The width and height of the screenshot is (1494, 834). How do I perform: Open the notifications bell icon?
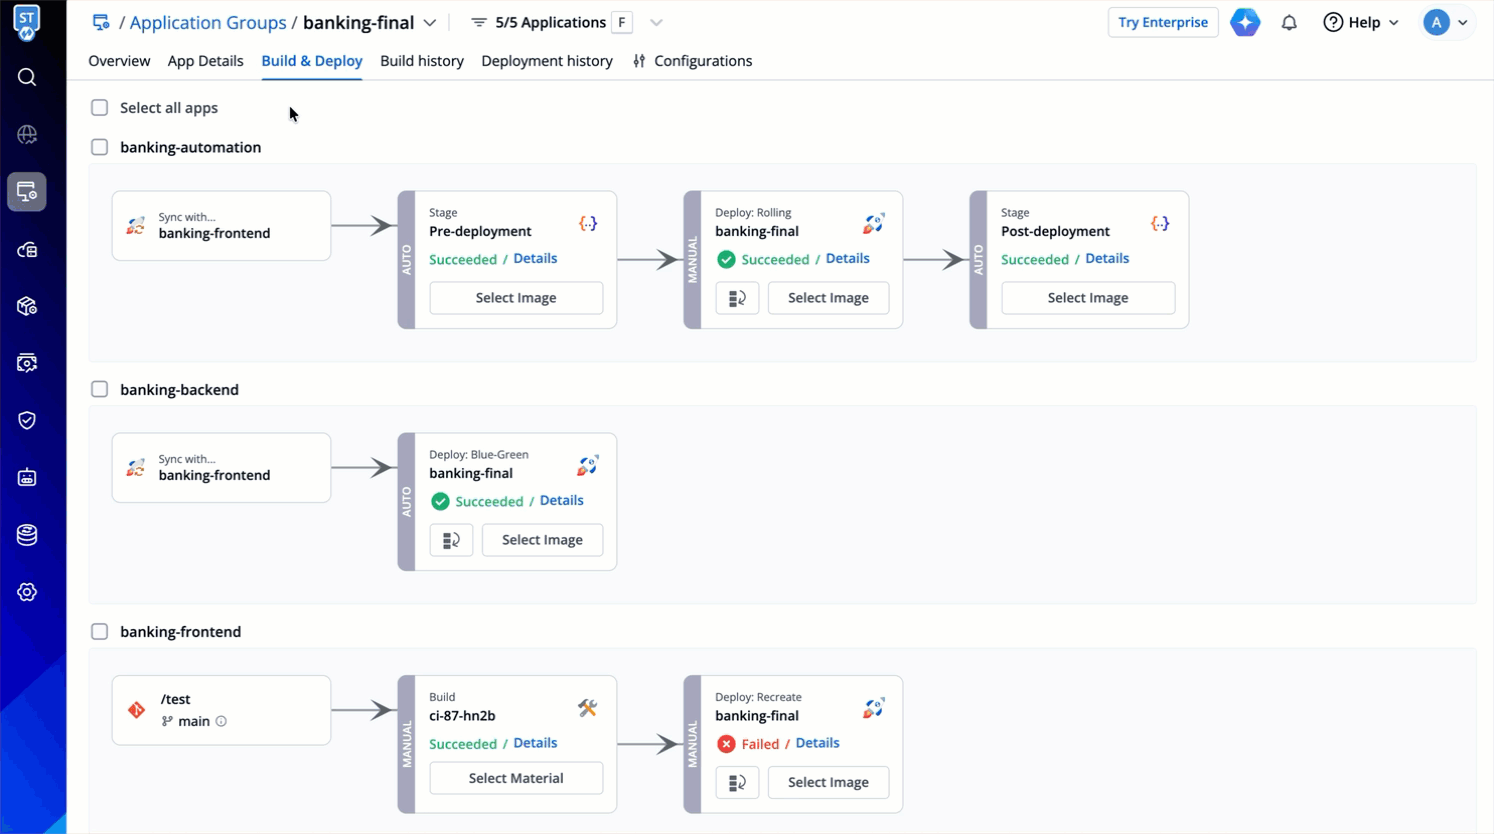coord(1289,22)
